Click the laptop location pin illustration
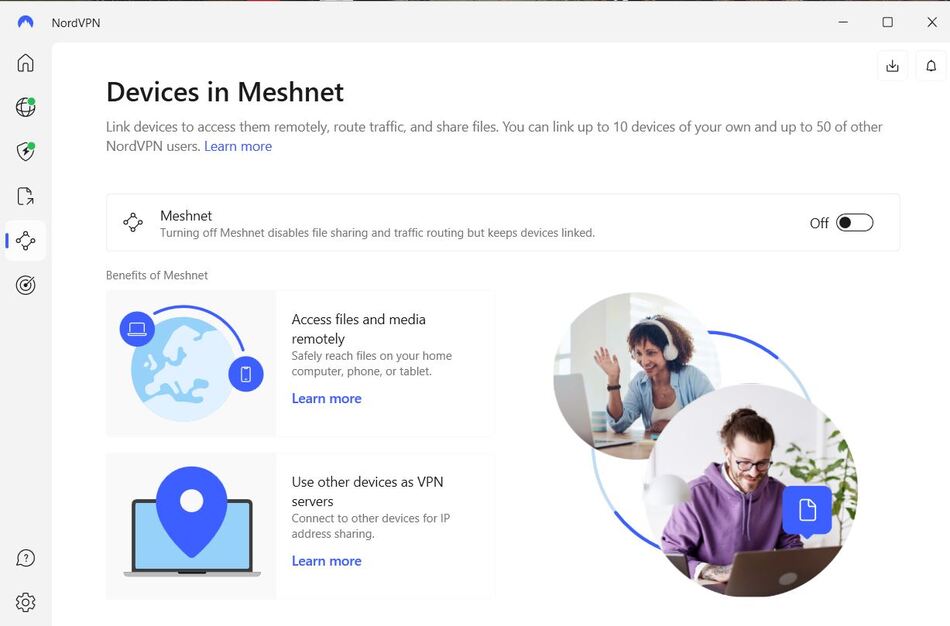 pyautogui.click(x=191, y=526)
